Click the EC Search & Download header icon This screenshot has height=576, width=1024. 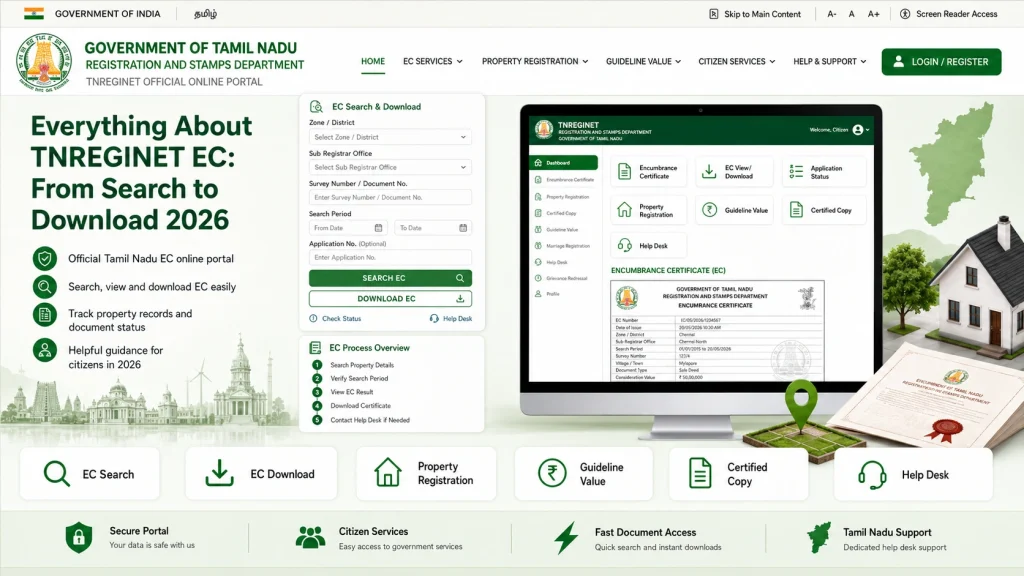(x=316, y=106)
